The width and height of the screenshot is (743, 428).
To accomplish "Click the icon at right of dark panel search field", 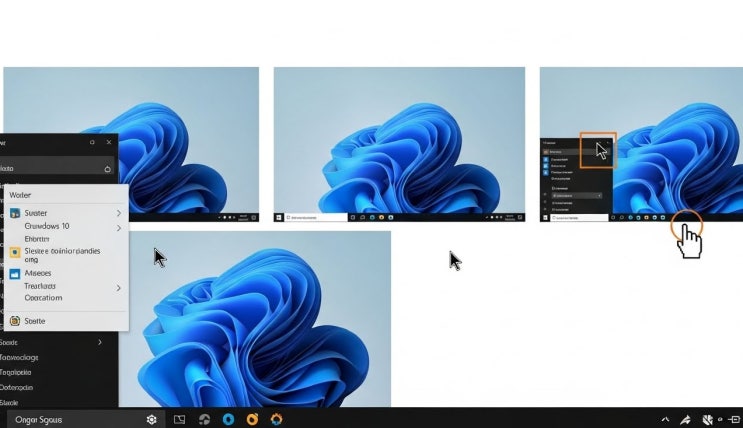I will tap(108, 169).
